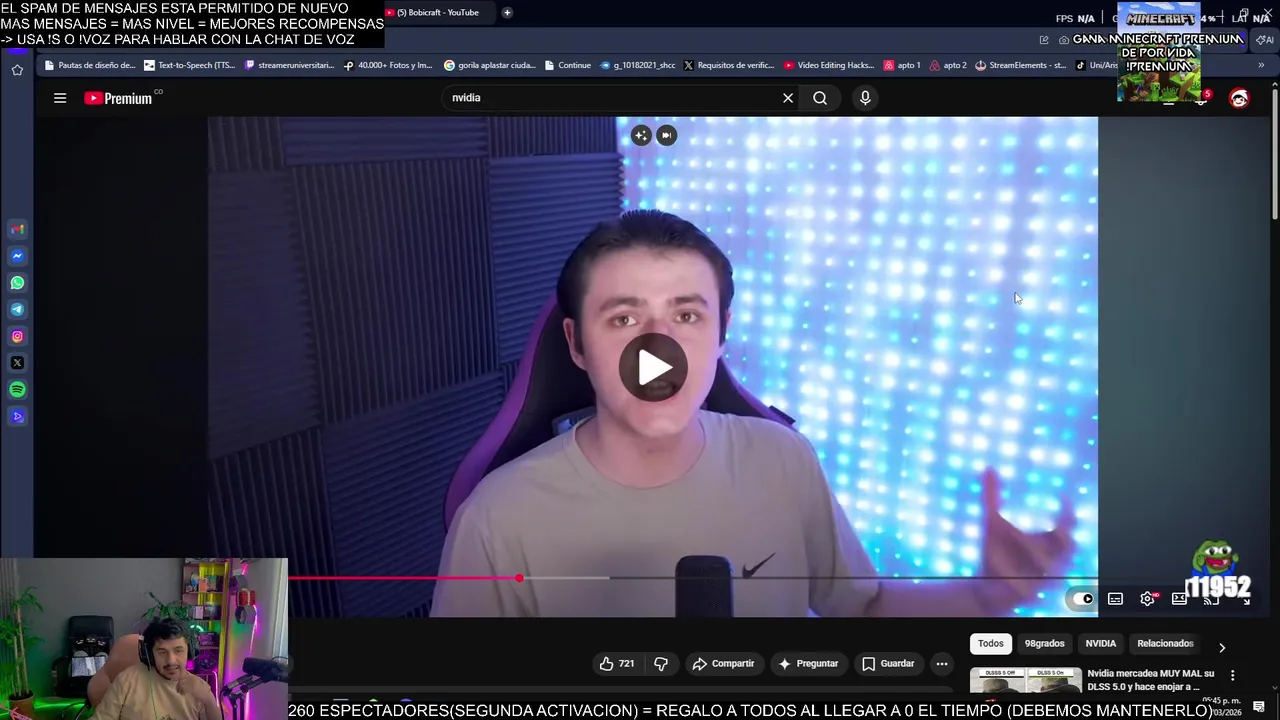Open Gmail from the browser sidebar

pos(17,229)
